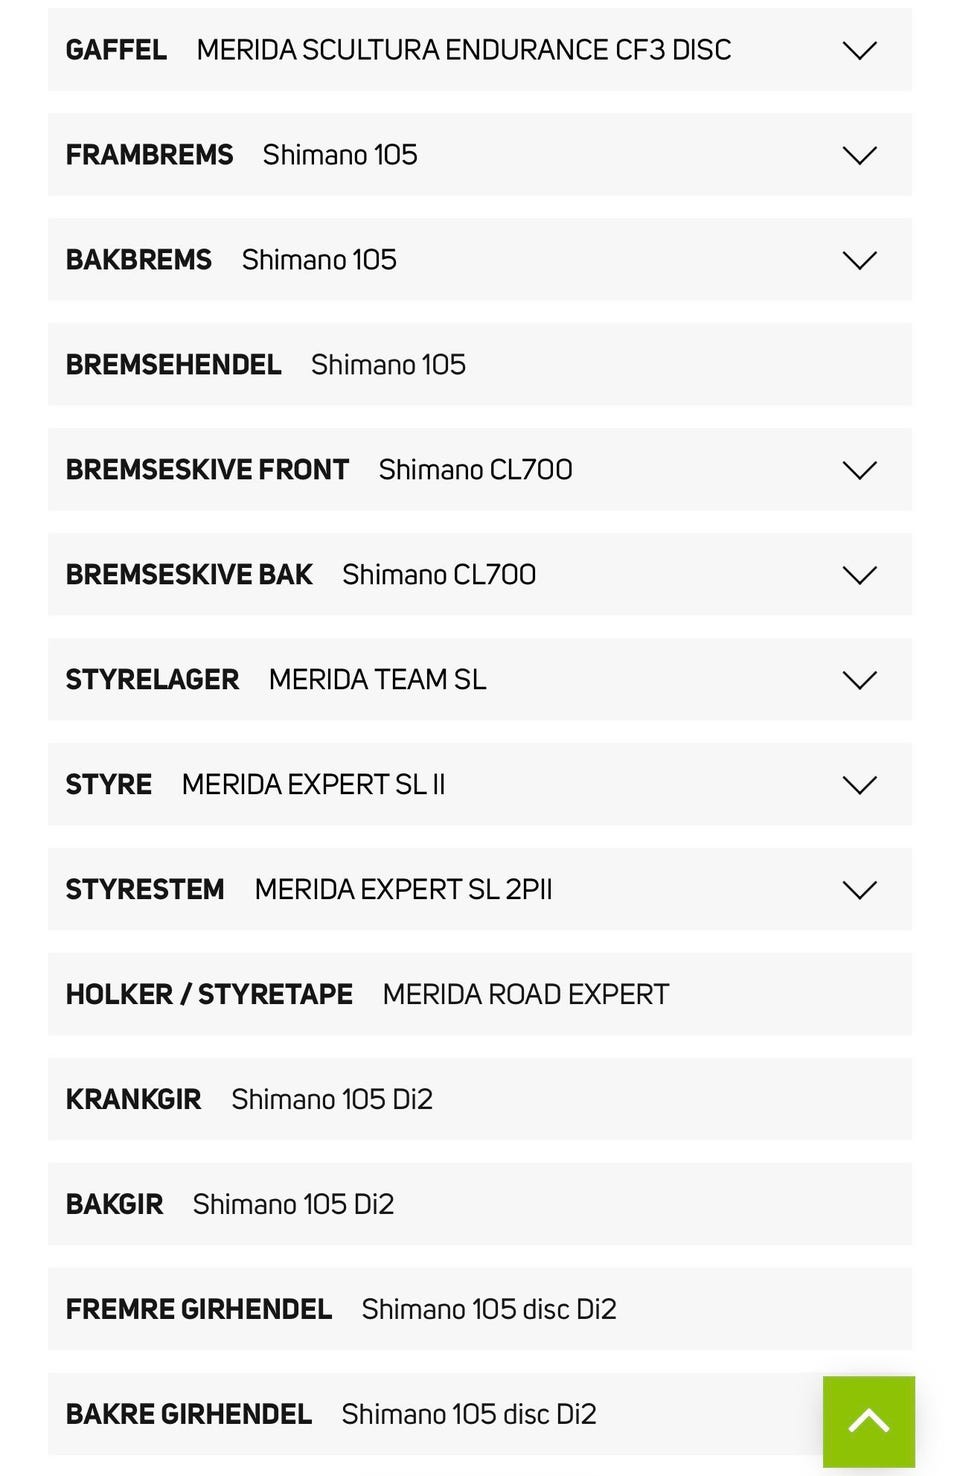
Task: Expand BREMSESKIVE FRONT chevron arrow
Action: pyautogui.click(x=859, y=470)
